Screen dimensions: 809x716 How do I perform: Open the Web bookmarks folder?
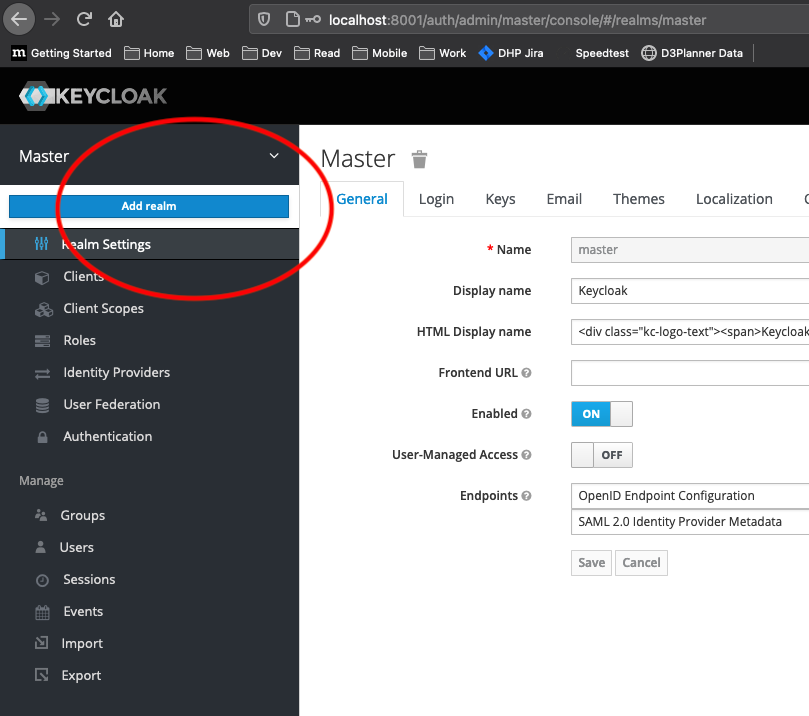[x=208, y=53]
